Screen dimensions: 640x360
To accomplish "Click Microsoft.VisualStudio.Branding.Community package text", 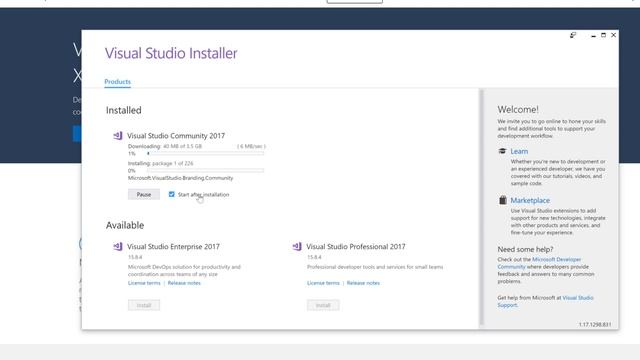I will pyautogui.click(x=180, y=178).
